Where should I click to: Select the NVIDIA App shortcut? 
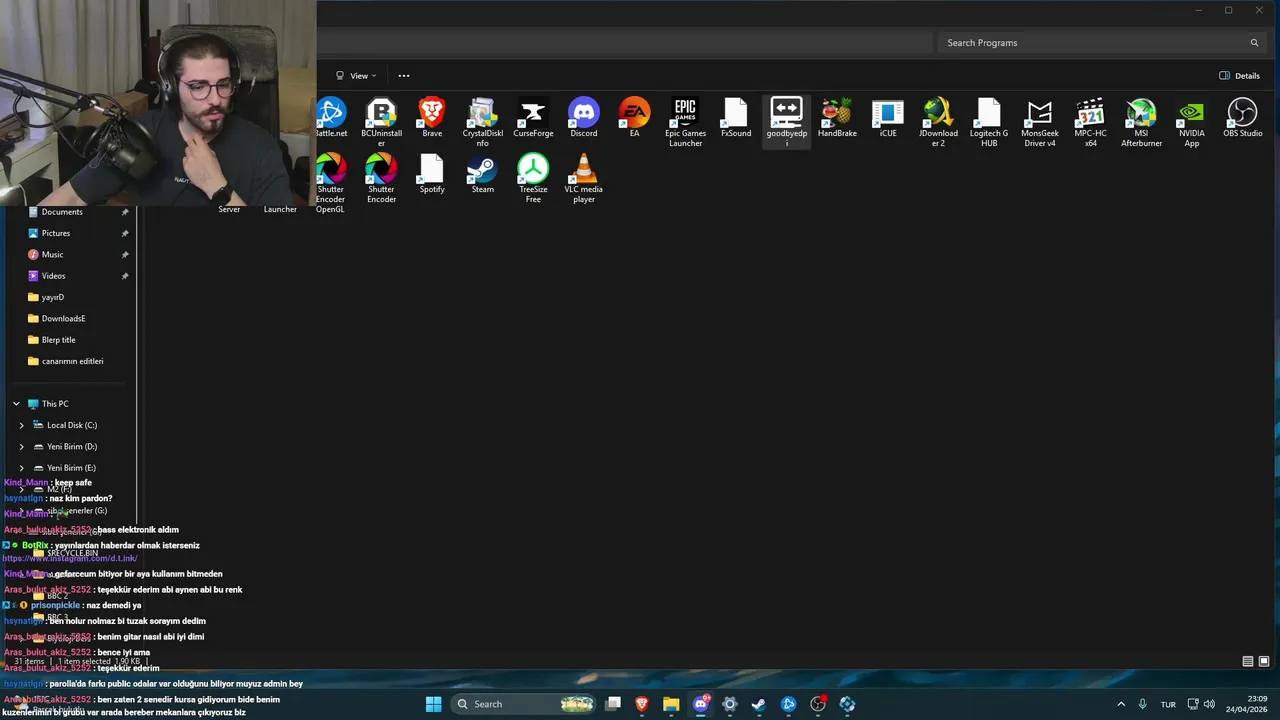(x=1192, y=122)
